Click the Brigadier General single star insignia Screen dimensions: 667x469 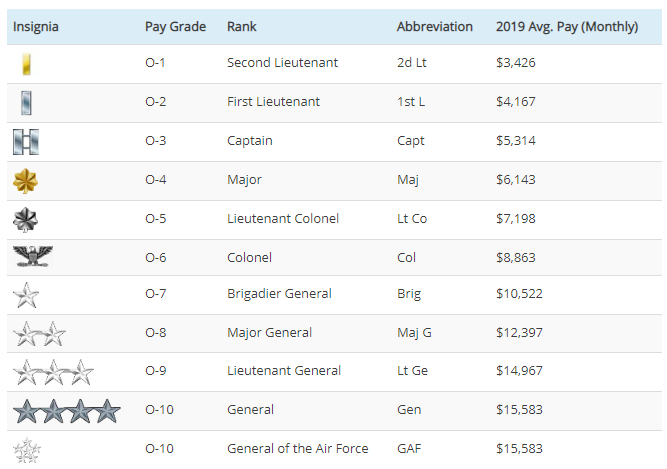click(x=25, y=295)
